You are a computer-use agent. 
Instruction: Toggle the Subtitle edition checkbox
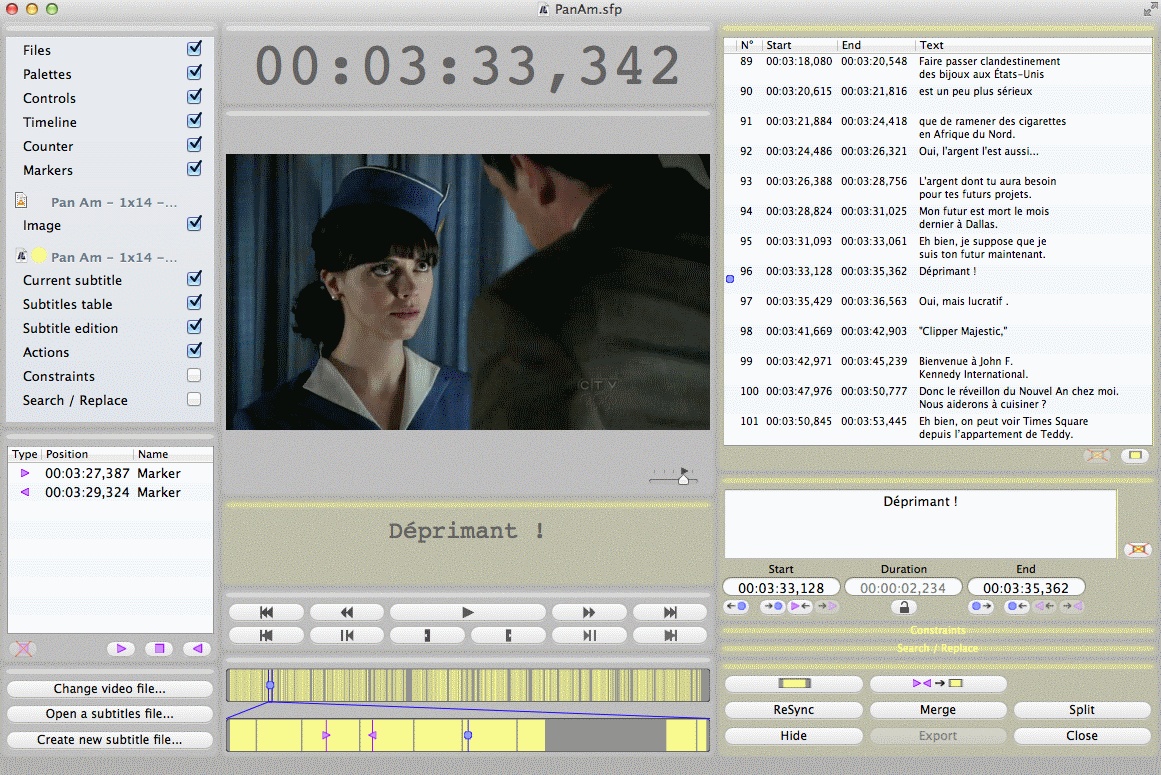[194, 326]
